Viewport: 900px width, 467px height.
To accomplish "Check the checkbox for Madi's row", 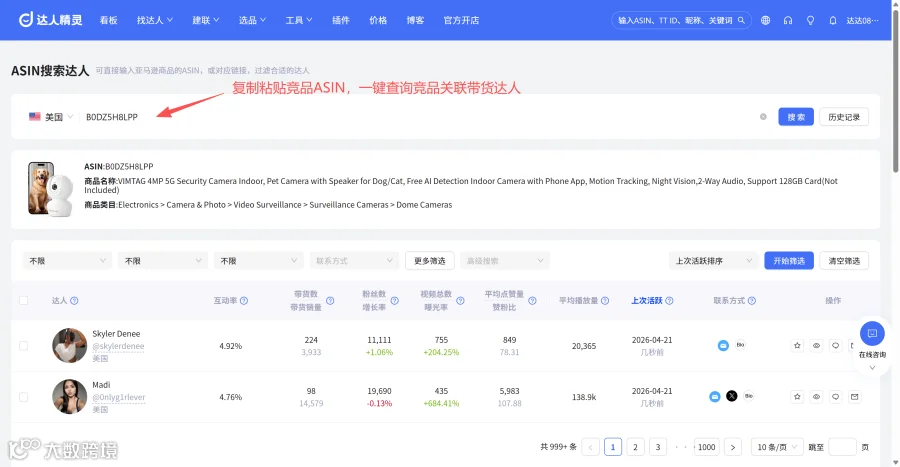I will [x=24, y=397].
